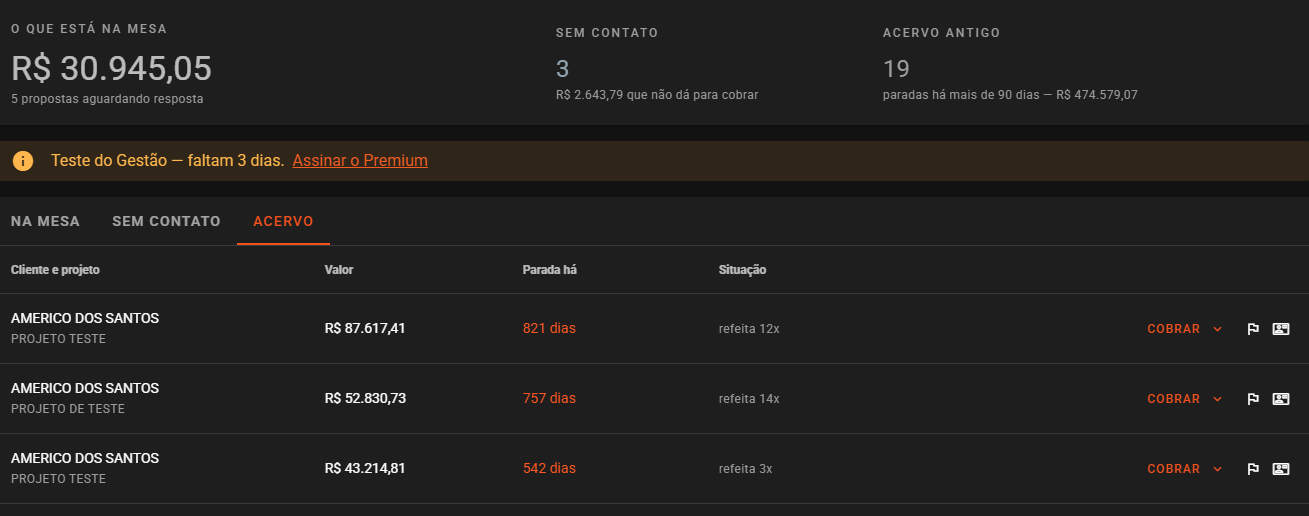The height and width of the screenshot is (516, 1309).
Task: Switch to the SEM CONTATO tab
Action: click(x=166, y=221)
